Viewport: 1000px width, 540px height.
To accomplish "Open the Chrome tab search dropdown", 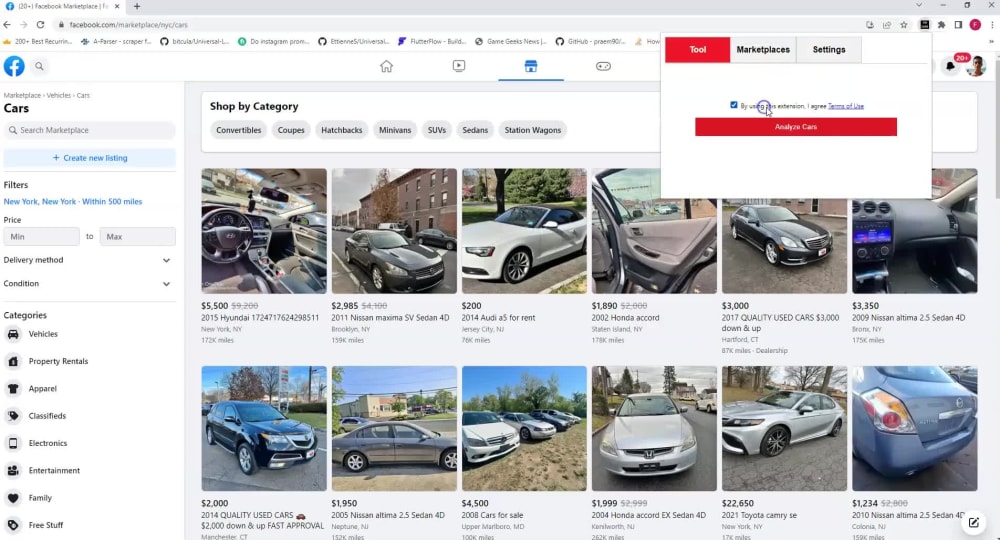I will 919,5.
